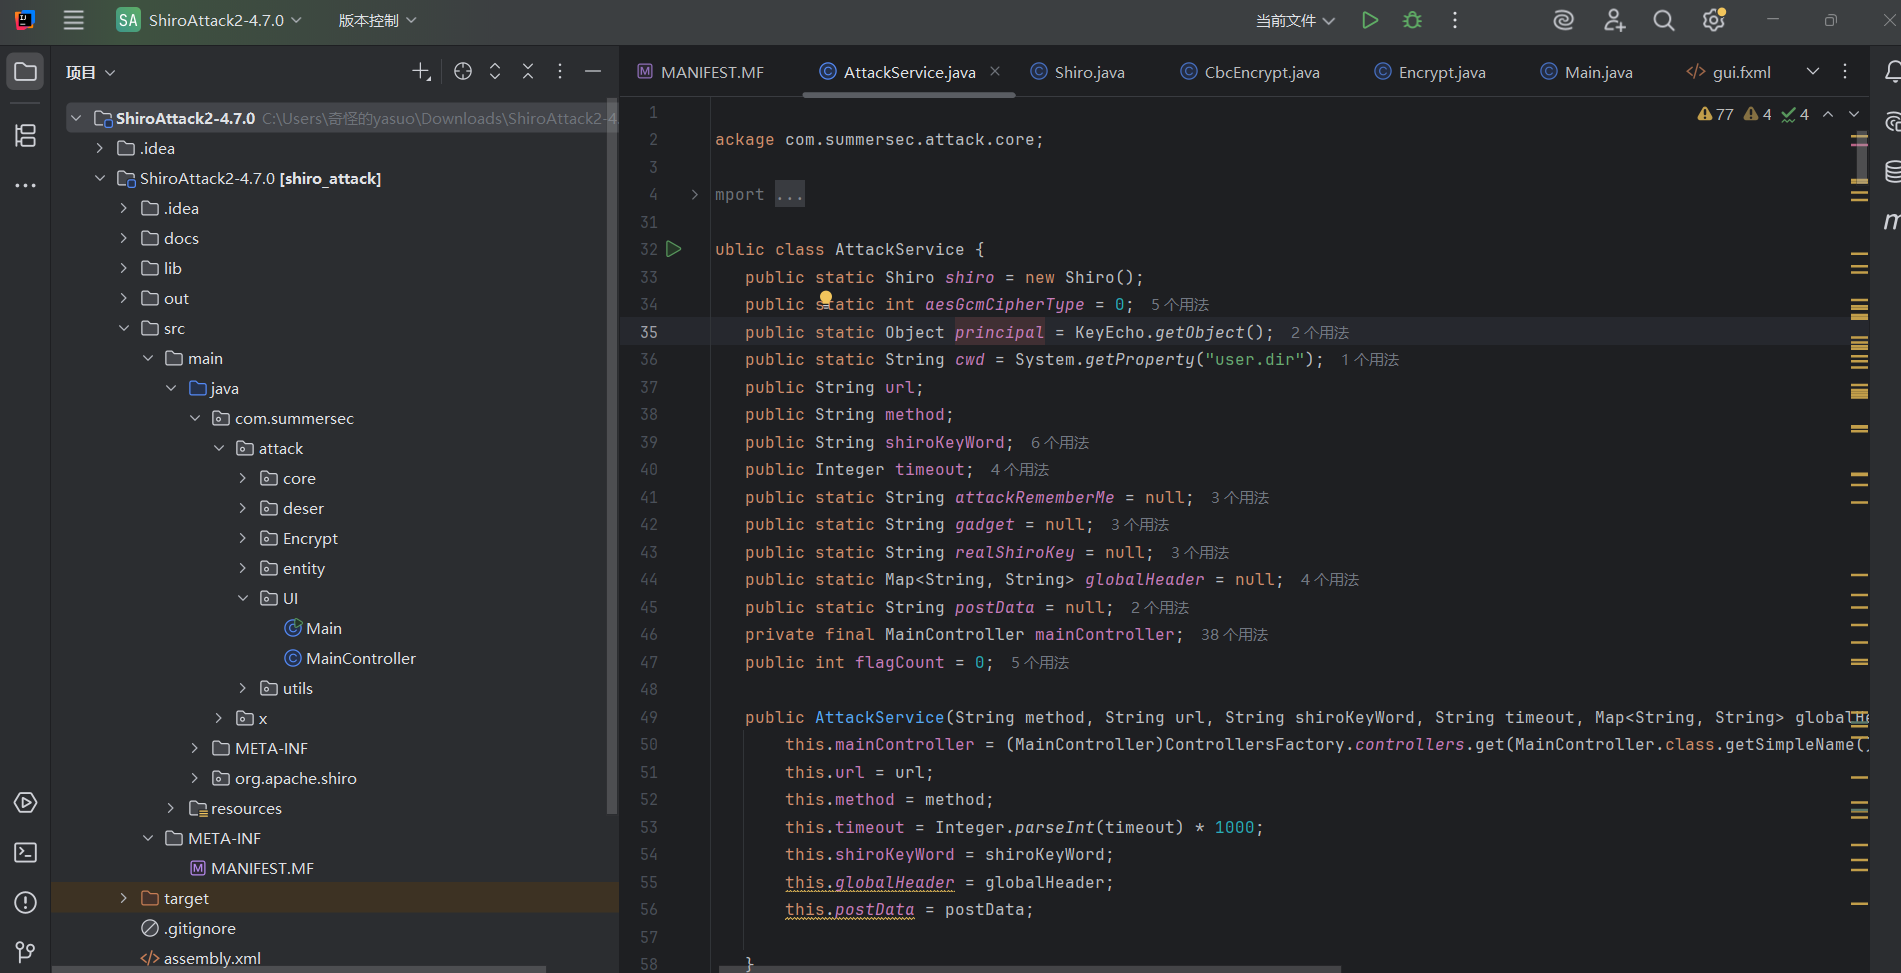Viewport: 1901px width, 973px height.
Task: Click the Run button in the top toolbar
Action: click(x=1370, y=20)
